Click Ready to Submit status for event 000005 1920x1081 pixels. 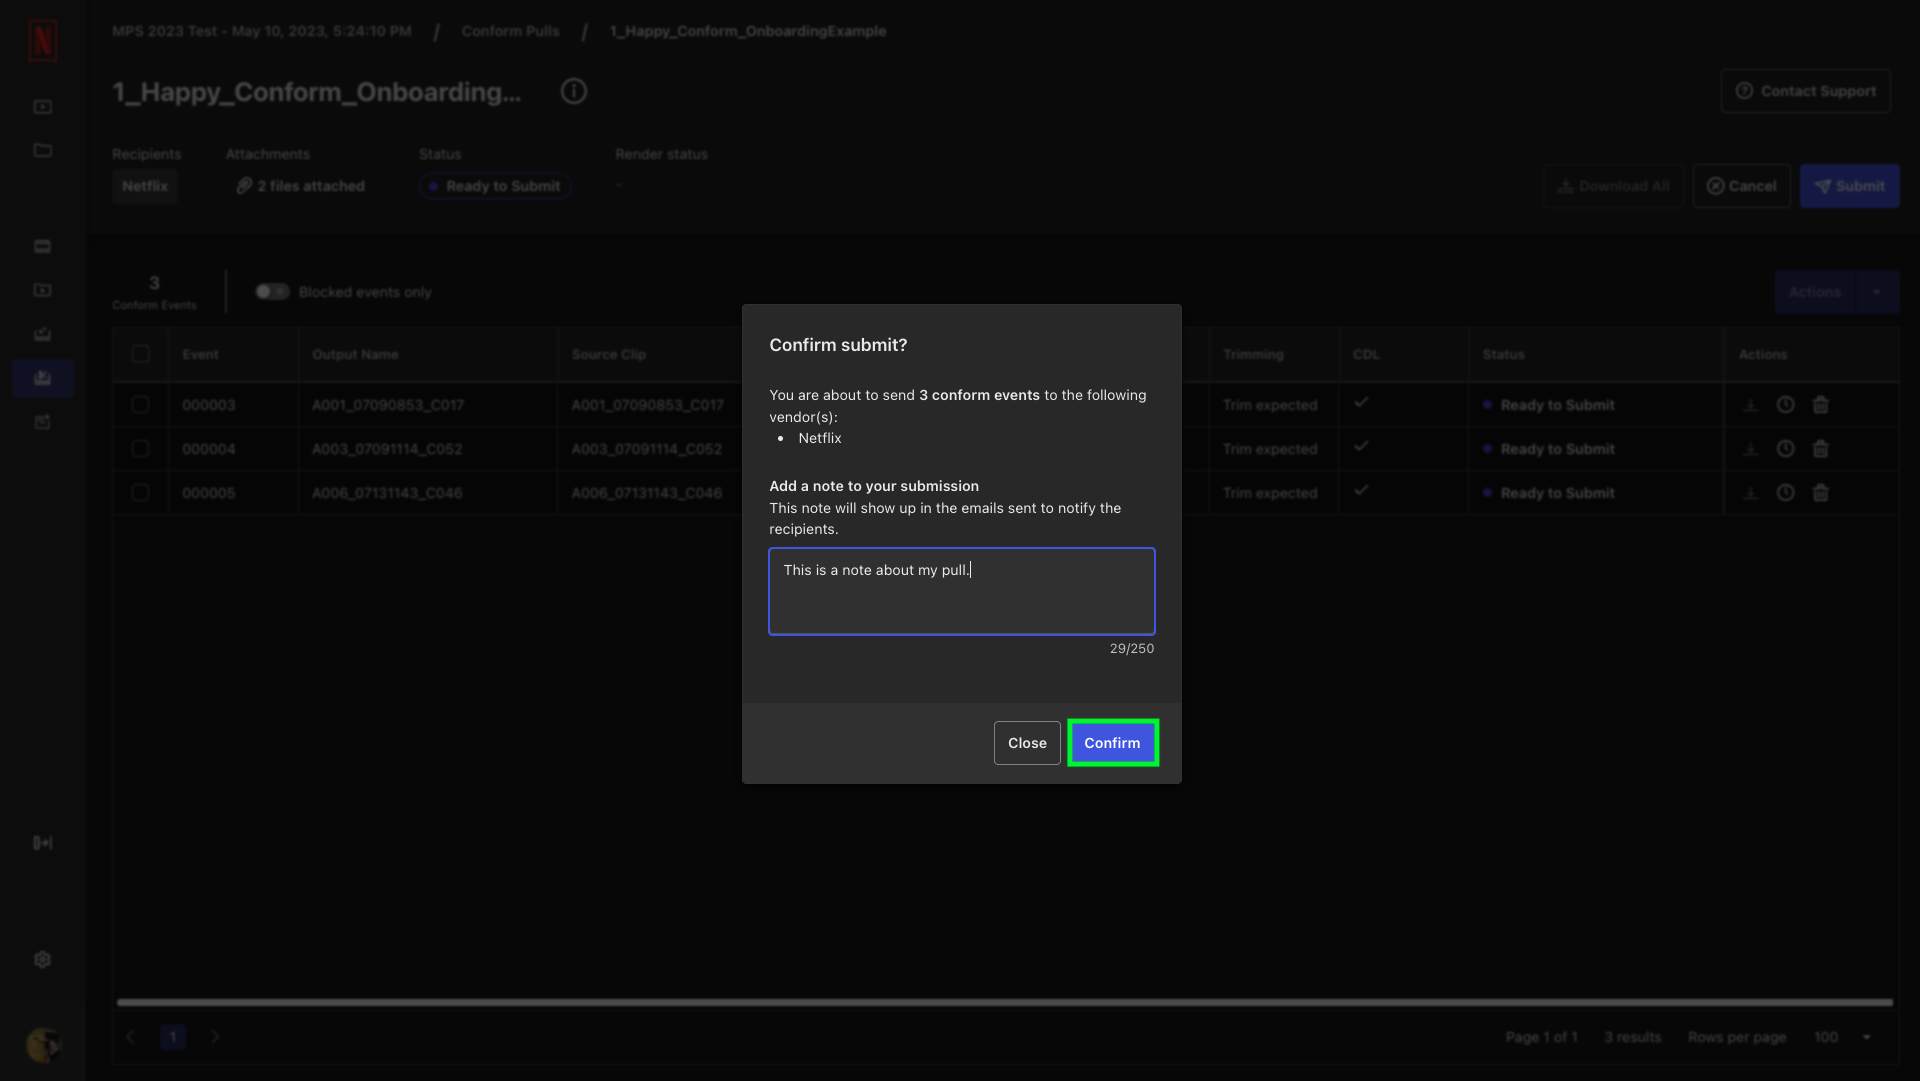coord(1549,493)
